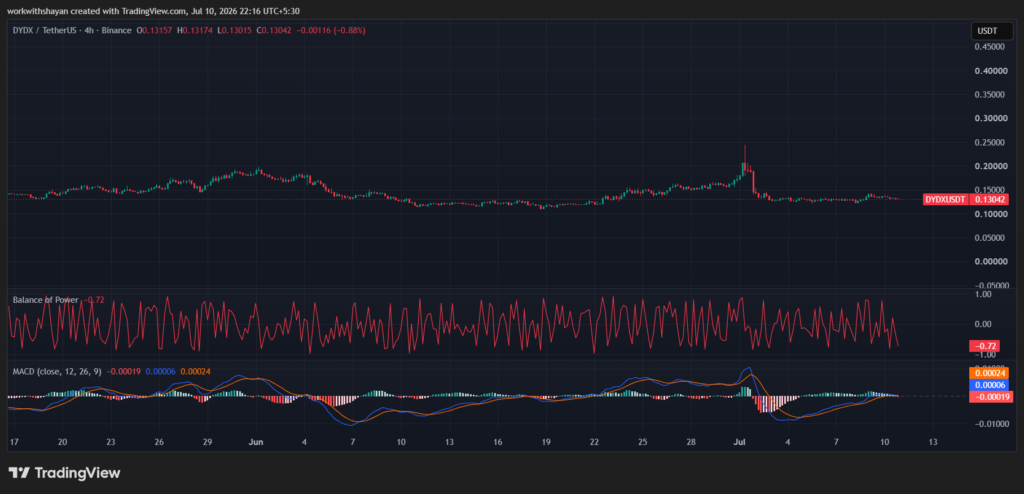Viewport: 1024px width, 494px height.
Task: Click the 17 date label on time axis
Action: [x=14, y=442]
